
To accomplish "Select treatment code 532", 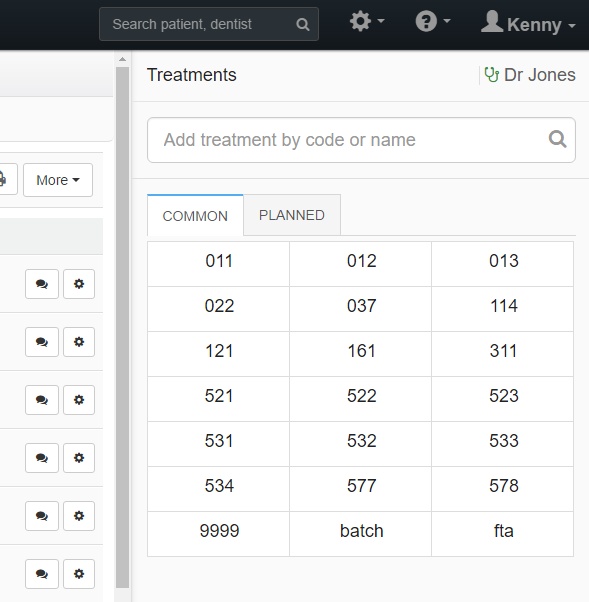I will [361, 444].
